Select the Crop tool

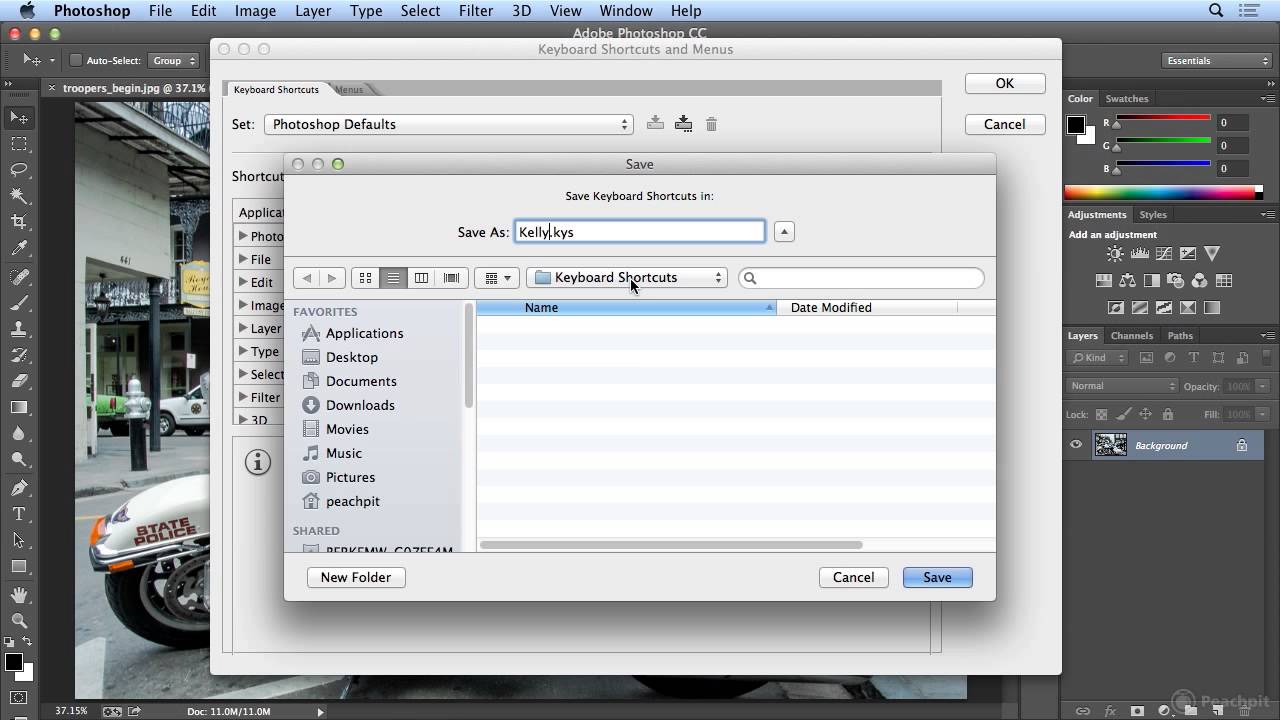[19, 222]
